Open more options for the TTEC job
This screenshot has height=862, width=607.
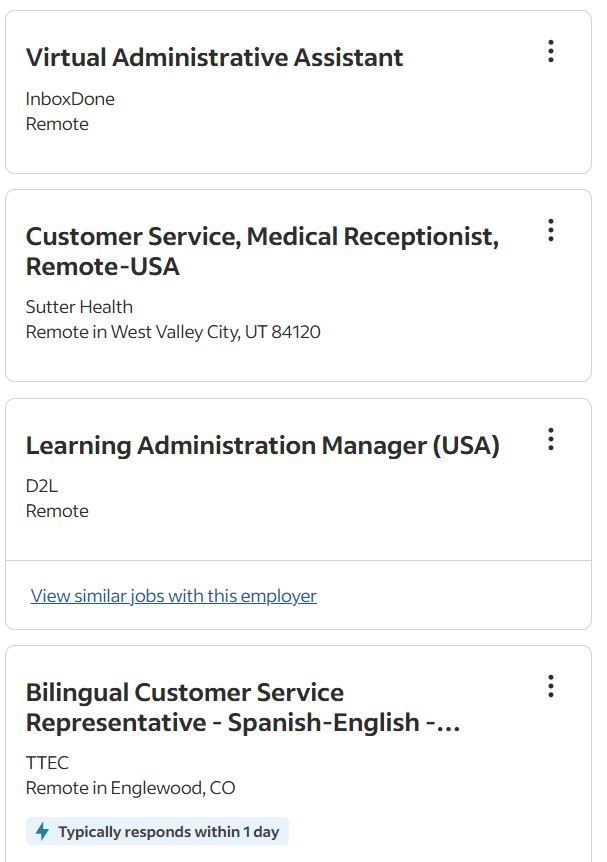coord(550,686)
